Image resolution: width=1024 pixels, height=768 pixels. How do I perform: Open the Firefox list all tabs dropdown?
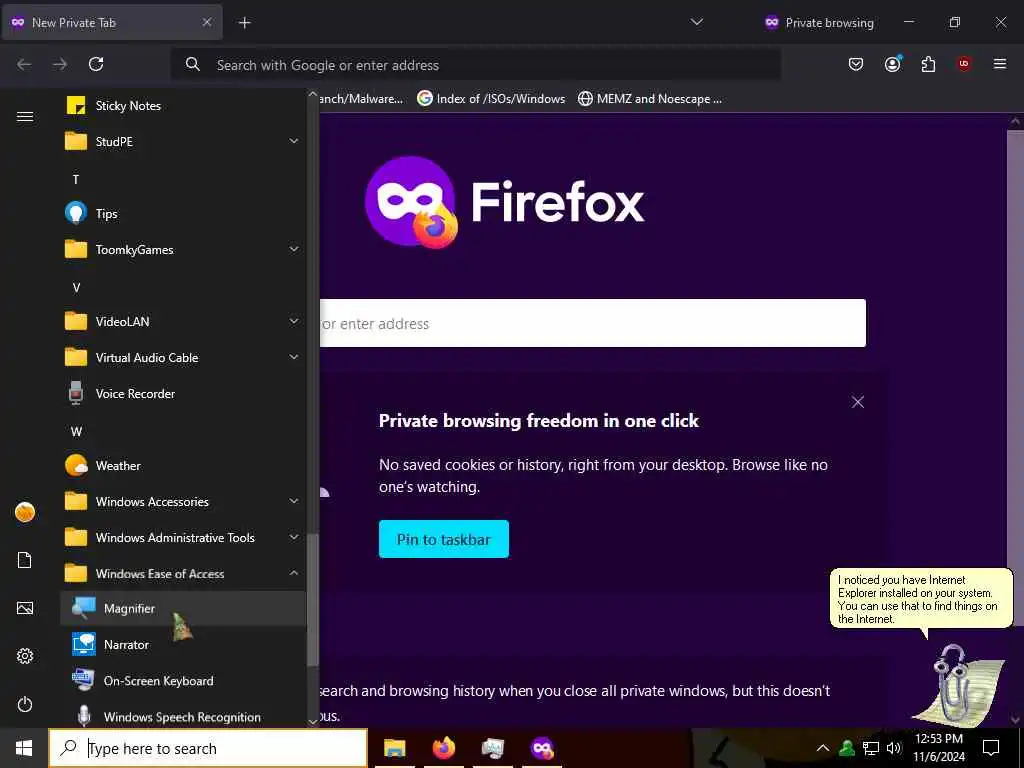(697, 23)
